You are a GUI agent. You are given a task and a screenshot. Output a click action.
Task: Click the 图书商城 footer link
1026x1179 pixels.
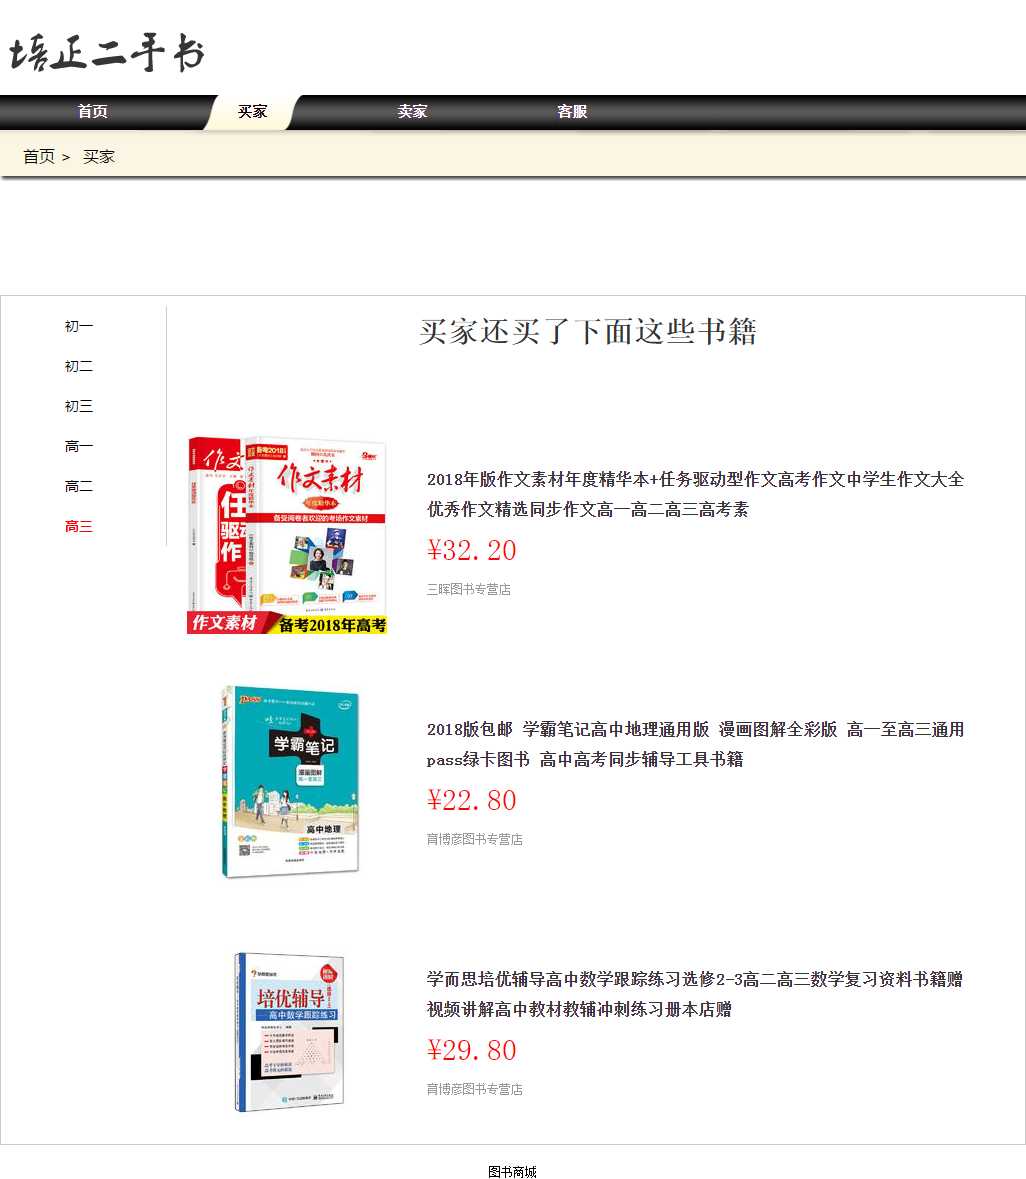tap(512, 1172)
